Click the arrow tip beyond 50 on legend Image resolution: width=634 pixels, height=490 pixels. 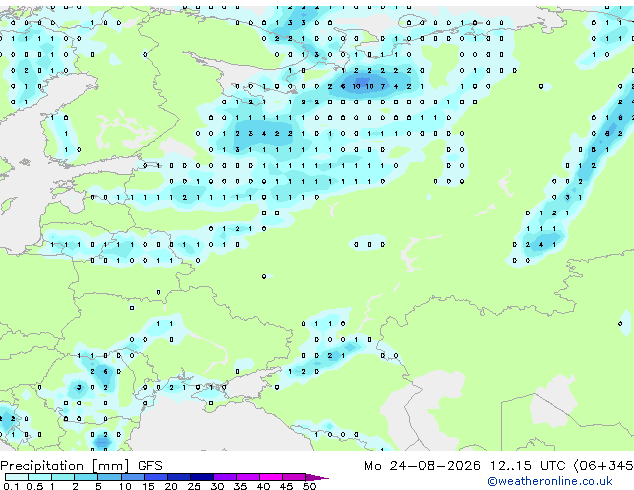point(317,478)
